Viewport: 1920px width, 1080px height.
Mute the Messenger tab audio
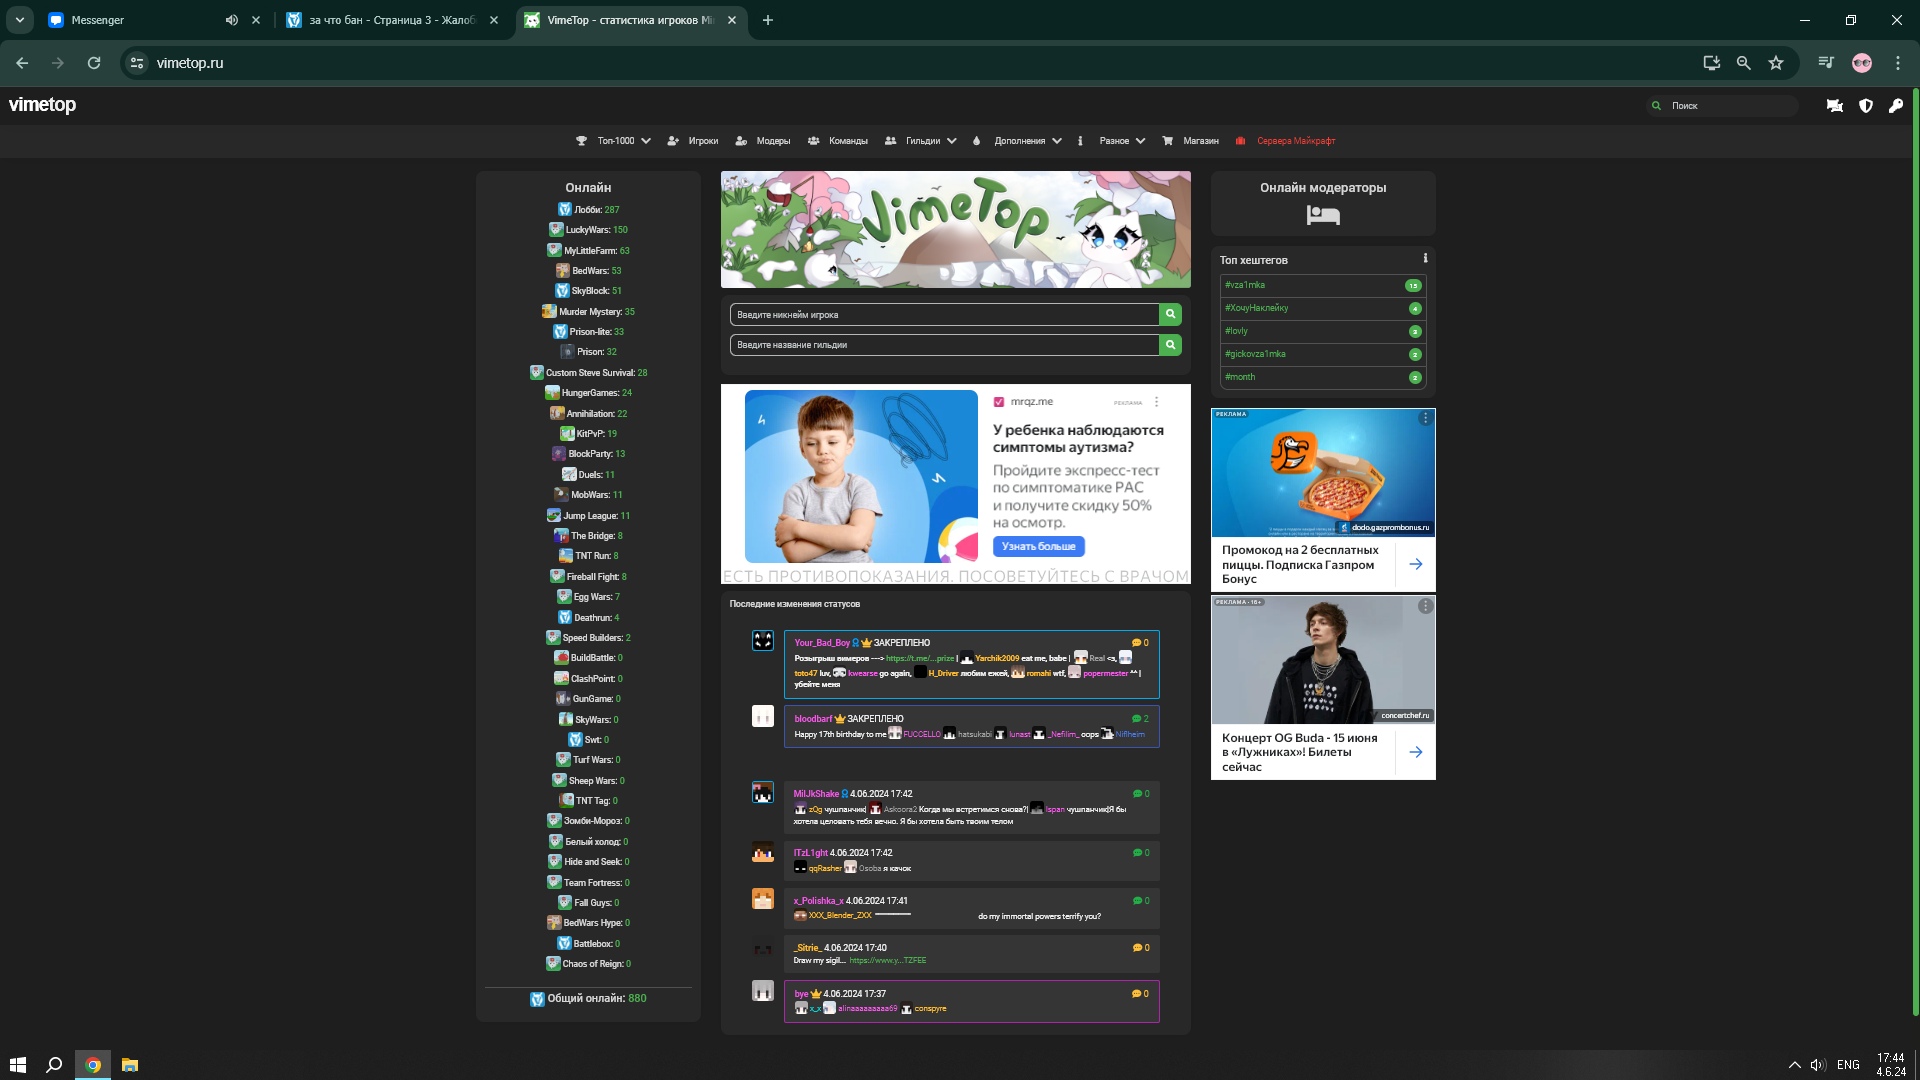[x=232, y=20]
